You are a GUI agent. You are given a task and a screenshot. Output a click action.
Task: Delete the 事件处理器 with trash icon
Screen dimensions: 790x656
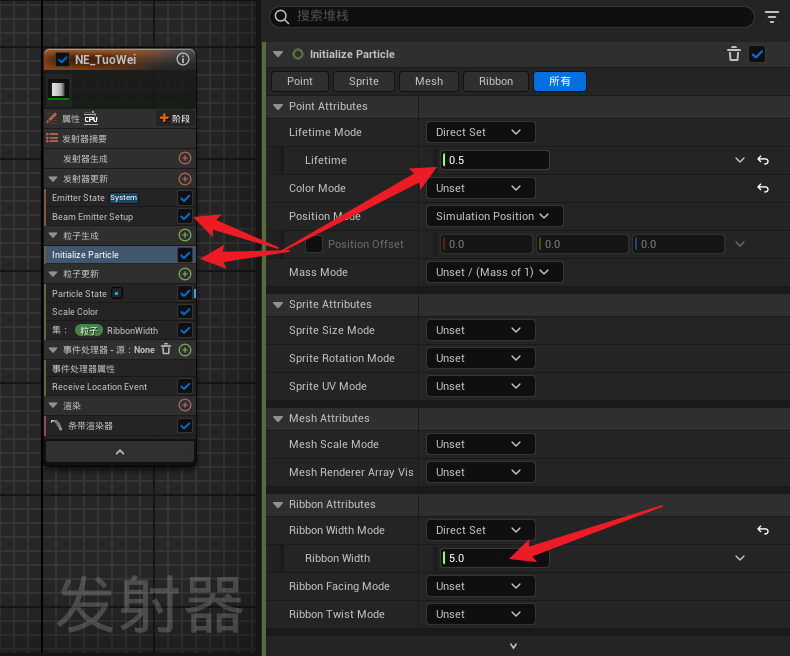click(166, 349)
